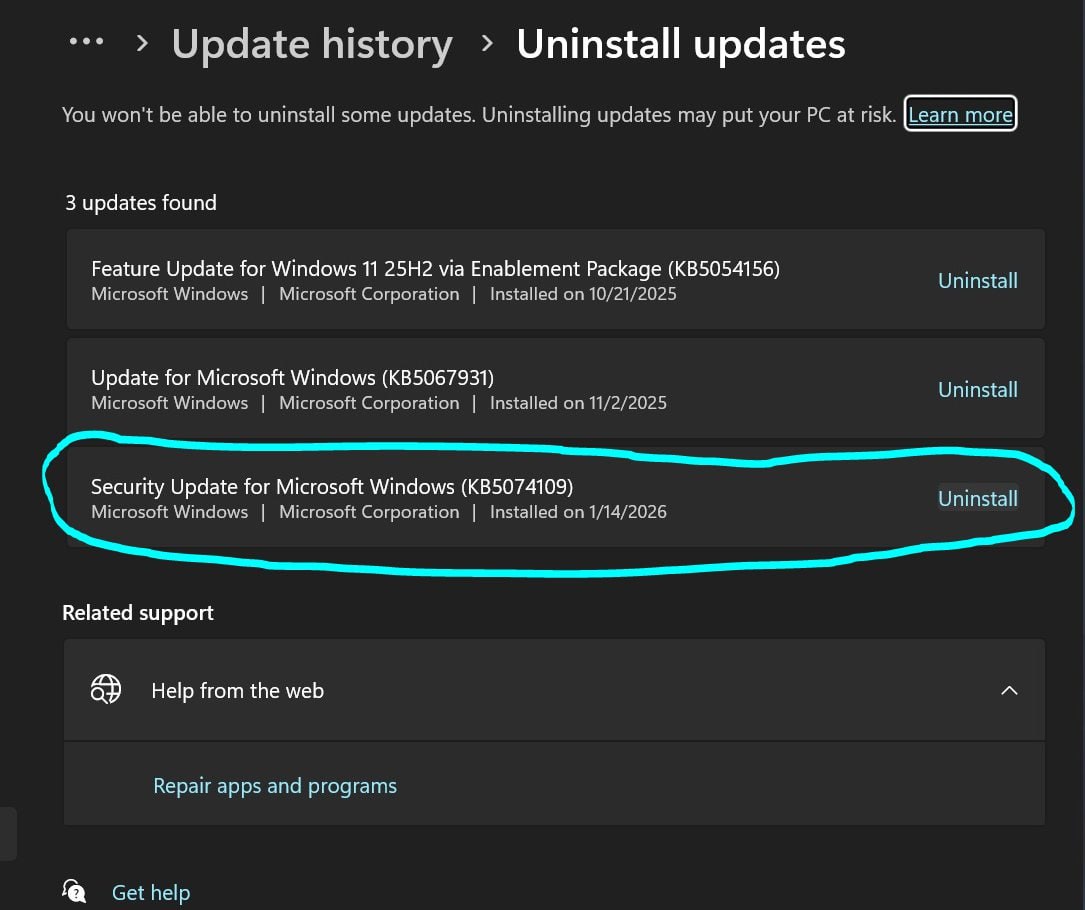Click the globe icon beside Help from the web
This screenshot has width=1085, height=910.
(x=105, y=689)
